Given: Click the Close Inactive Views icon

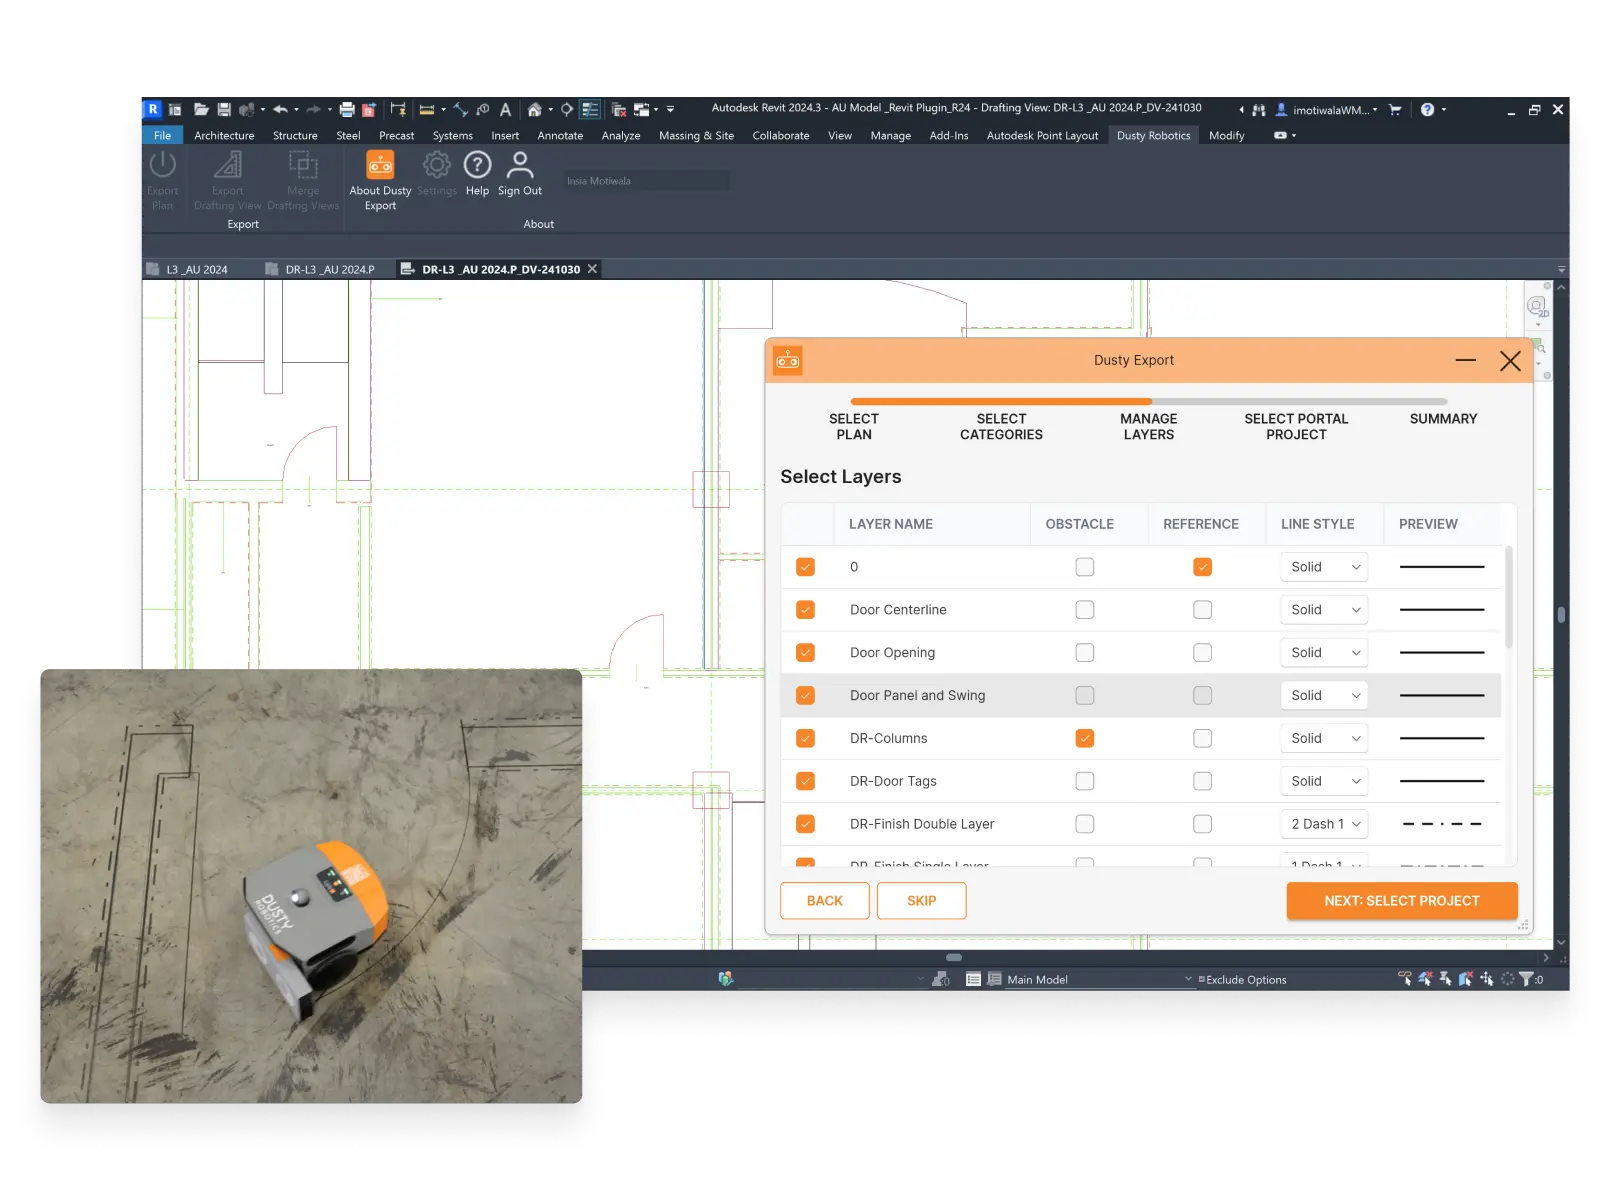Looking at the screenshot, I should click(x=619, y=110).
